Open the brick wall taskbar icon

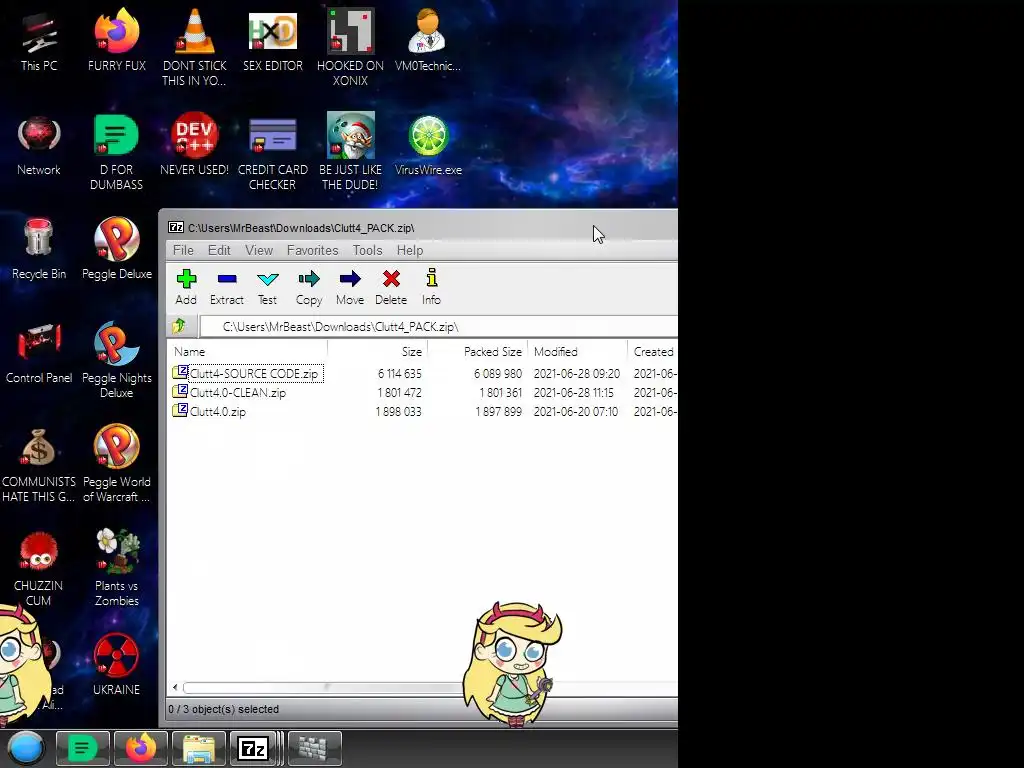point(315,748)
